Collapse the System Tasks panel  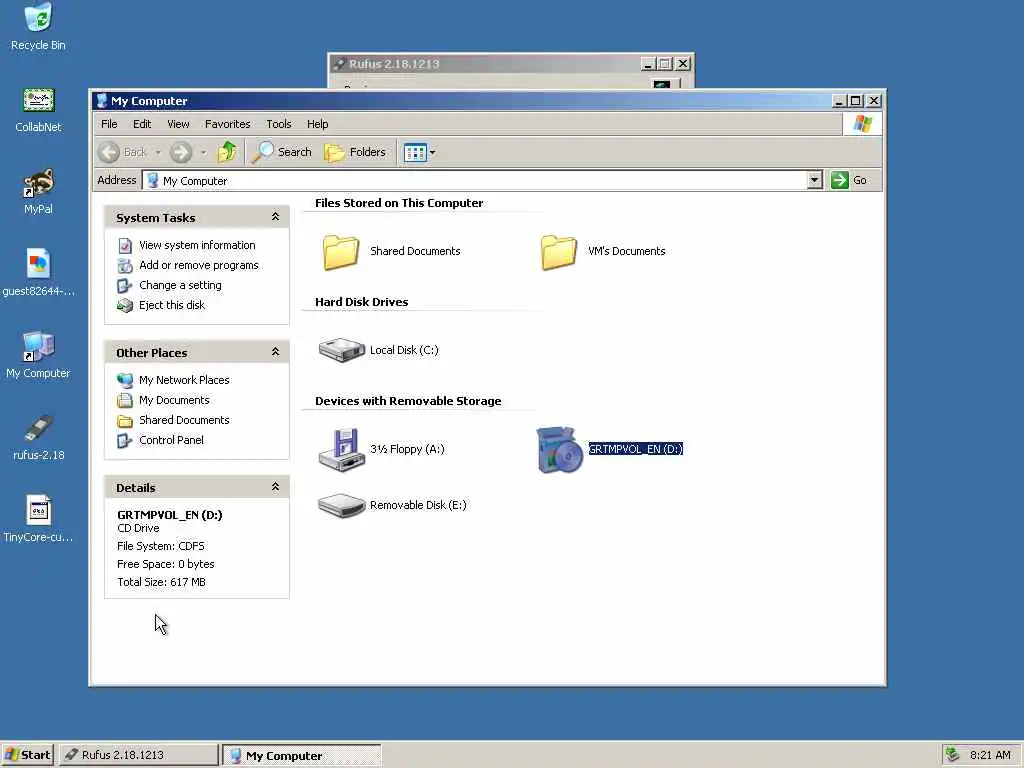click(x=276, y=217)
